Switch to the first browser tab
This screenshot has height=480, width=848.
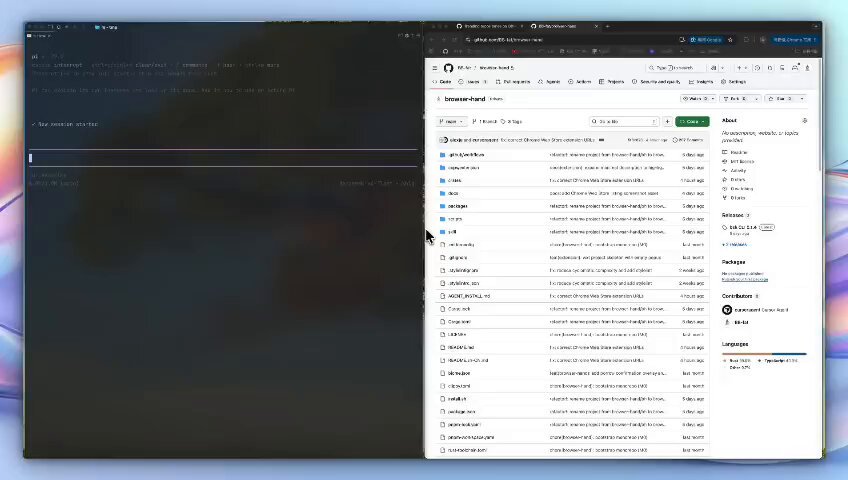(x=489, y=26)
